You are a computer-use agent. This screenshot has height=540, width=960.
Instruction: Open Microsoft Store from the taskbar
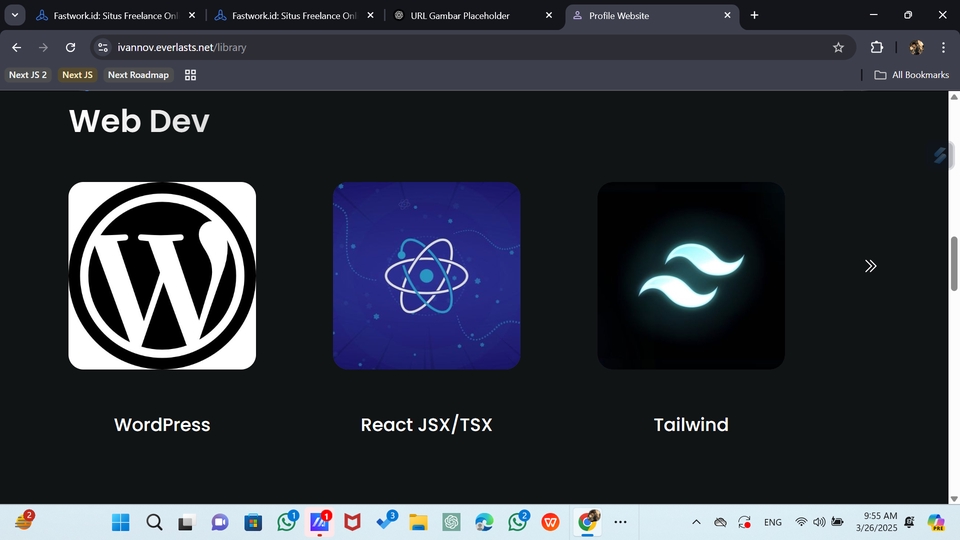[253, 522]
